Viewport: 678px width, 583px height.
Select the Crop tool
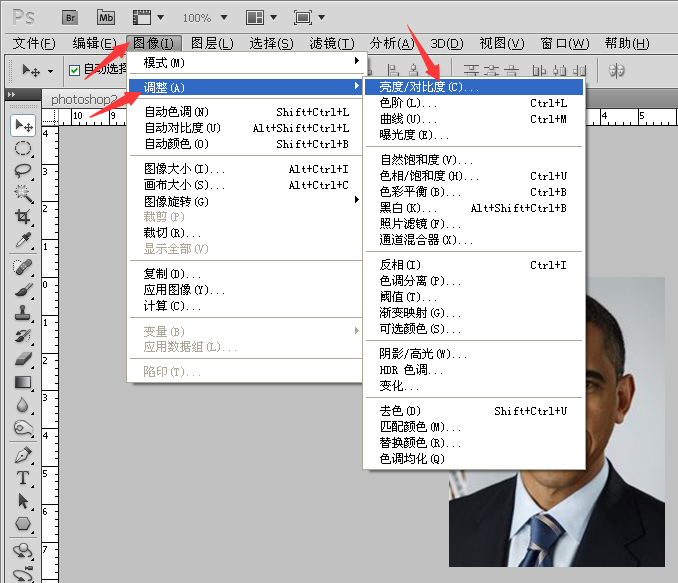coord(23,216)
